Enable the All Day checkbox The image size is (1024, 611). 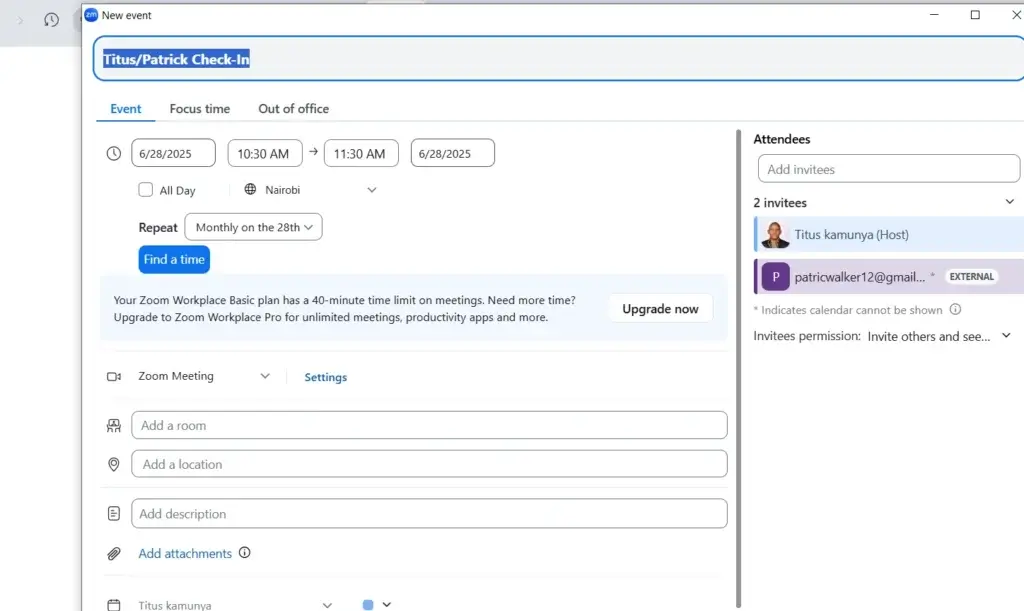tap(146, 189)
